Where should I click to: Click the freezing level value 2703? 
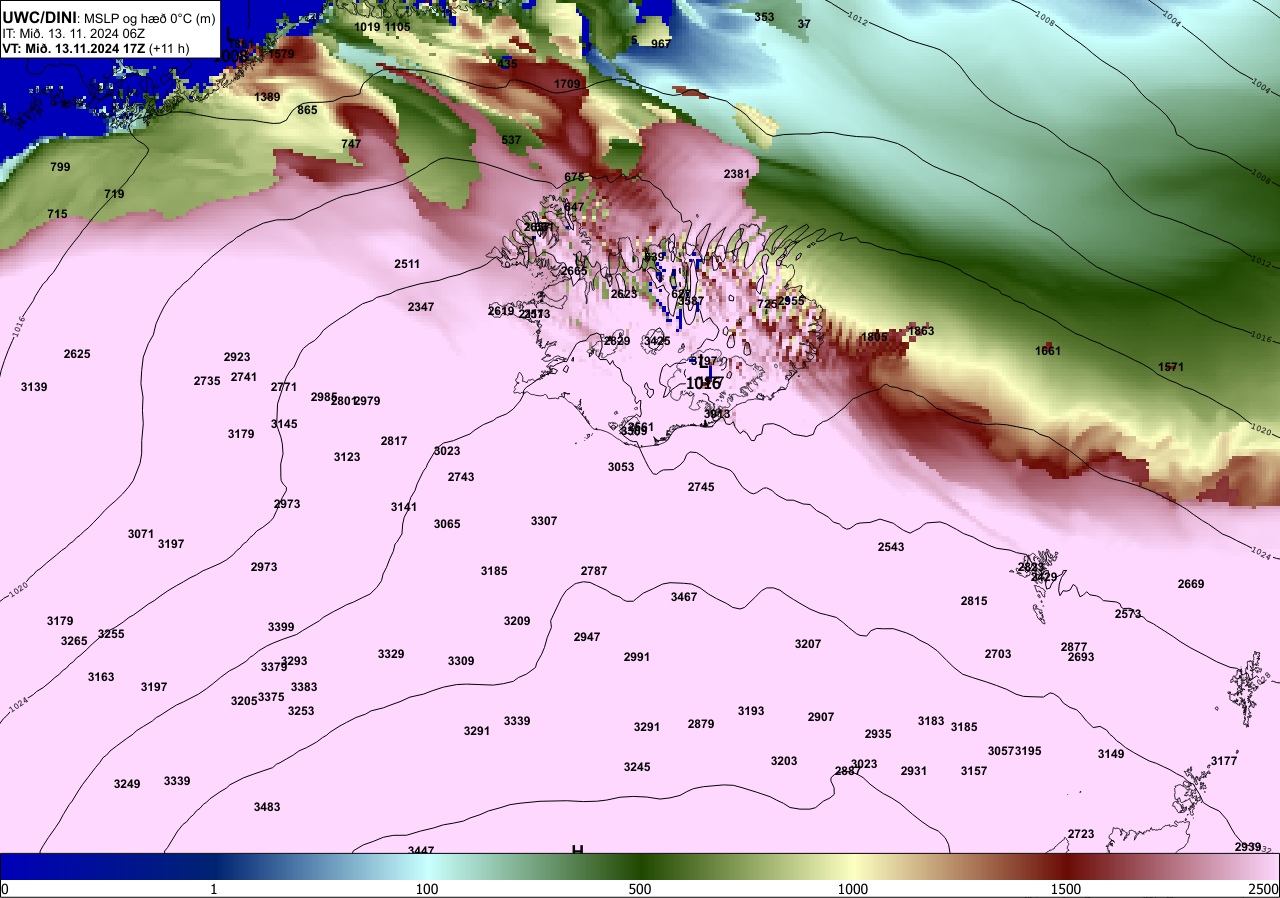pyautogui.click(x=998, y=654)
